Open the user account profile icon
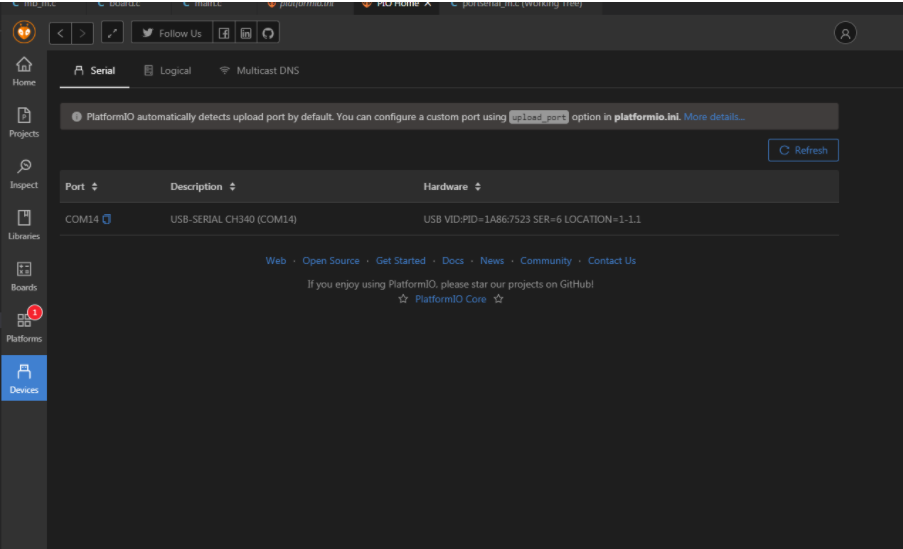The width and height of the screenshot is (903, 549). click(x=845, y=33)
